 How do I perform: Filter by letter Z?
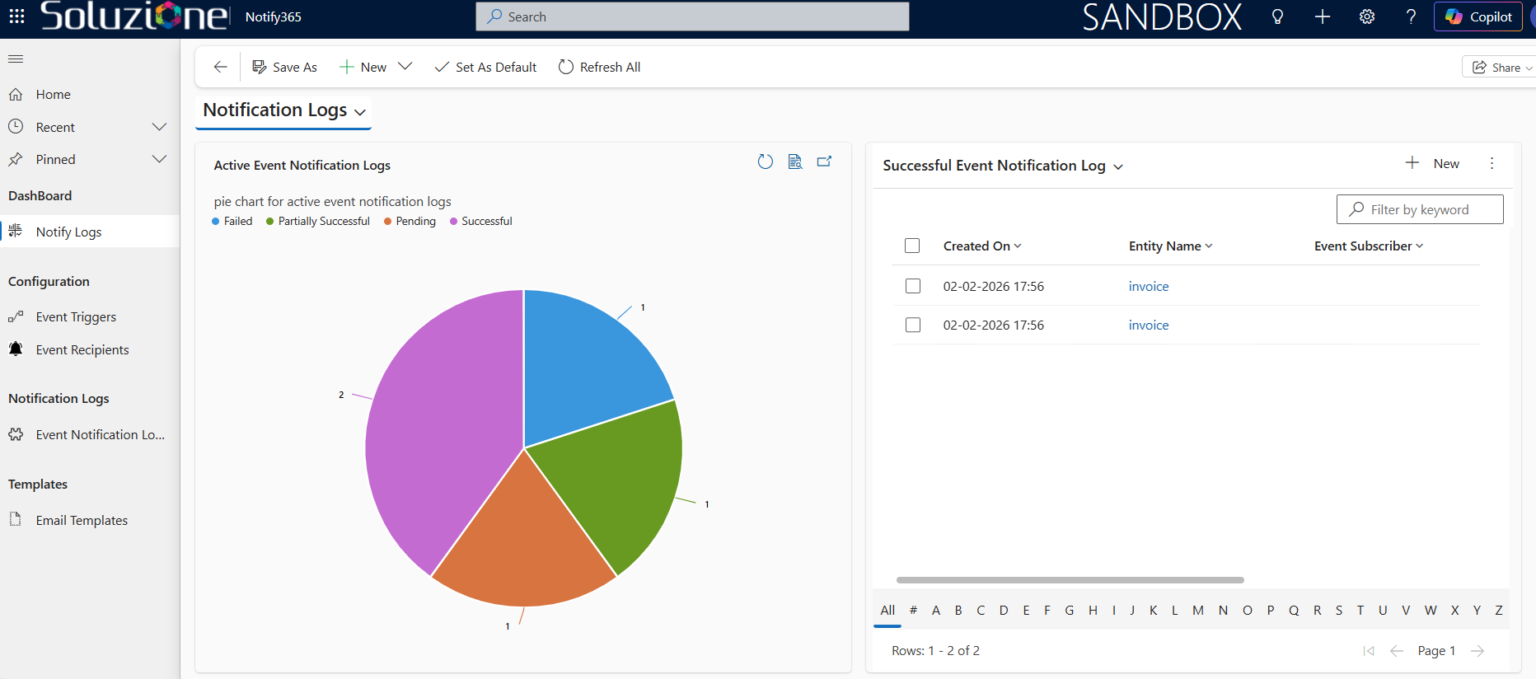point(1499,610)
